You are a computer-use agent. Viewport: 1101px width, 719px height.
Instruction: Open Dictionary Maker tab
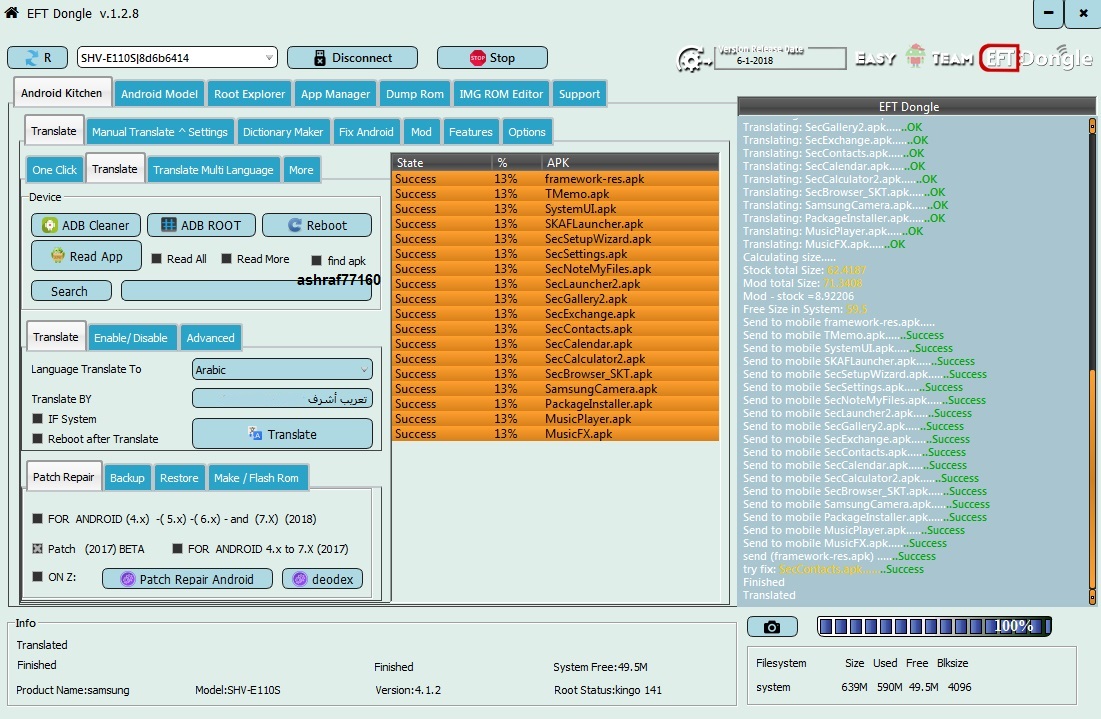[283, 132]
